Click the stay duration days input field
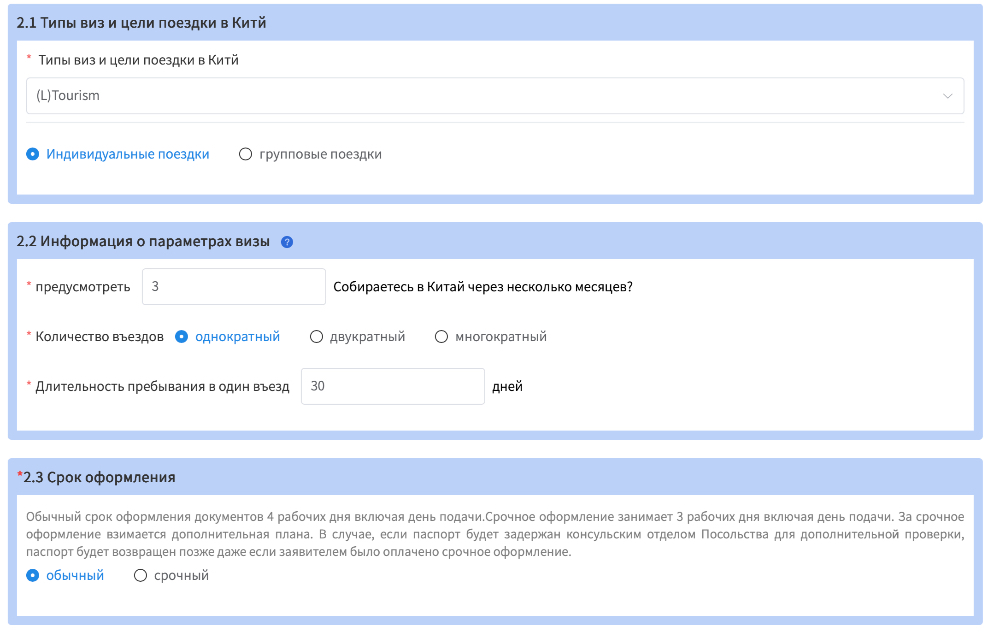The width and height of the screenshot is (1000, 638). point(392,387)
